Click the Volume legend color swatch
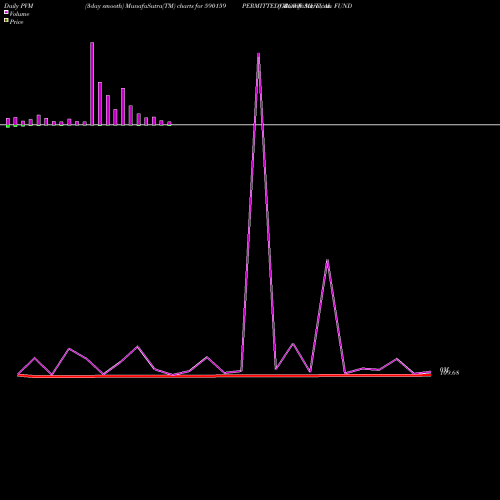The height and width of the screenshot is (500, 500). (x=6, y=12)
